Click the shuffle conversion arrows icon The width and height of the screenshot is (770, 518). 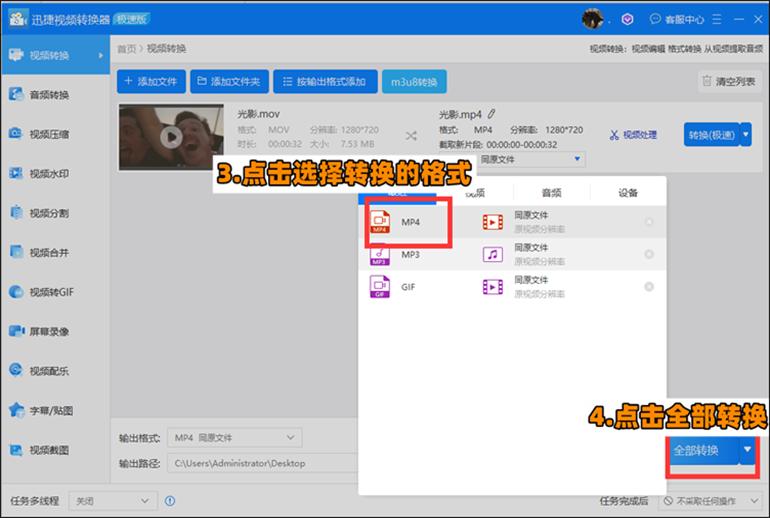pyautogui.click(x=411, y=136)
